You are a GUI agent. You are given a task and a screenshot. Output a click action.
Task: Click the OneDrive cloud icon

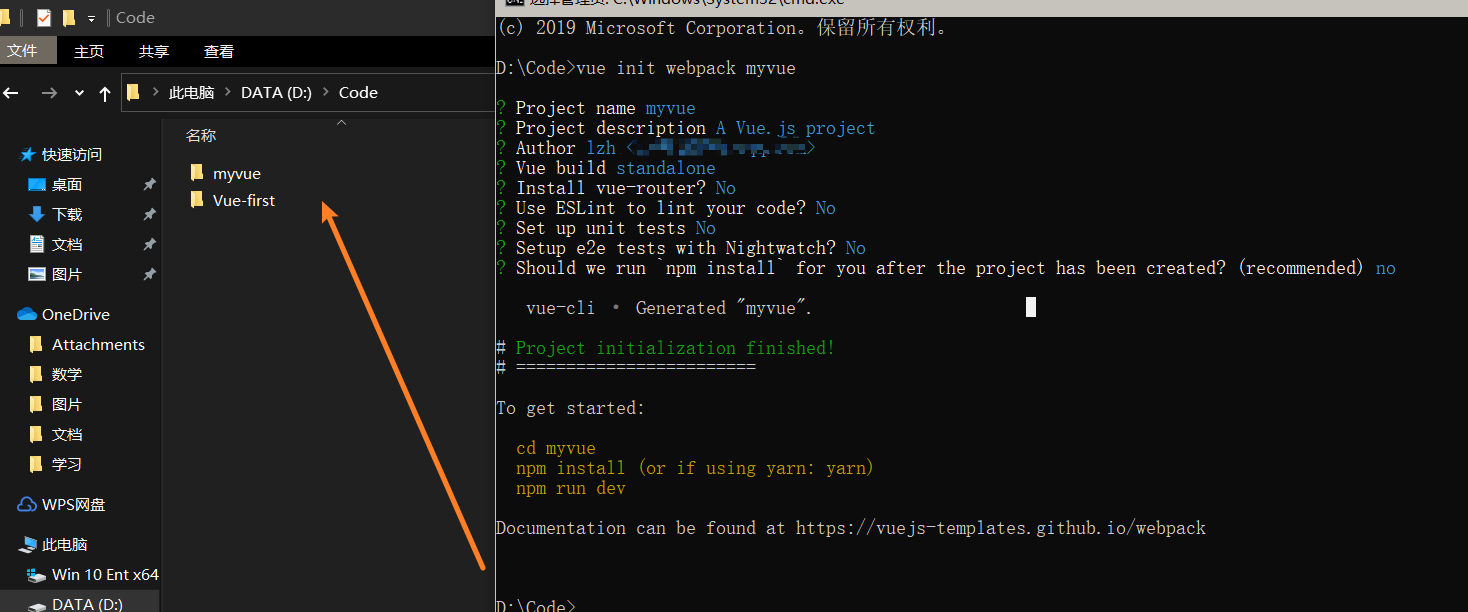[27, 314]
